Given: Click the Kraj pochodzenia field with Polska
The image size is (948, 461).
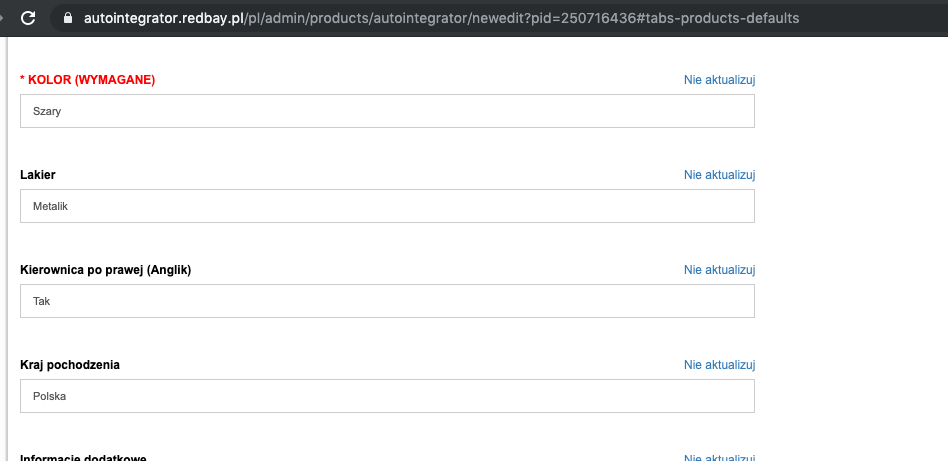Looking at the screenshot, I should click(387, 396).
